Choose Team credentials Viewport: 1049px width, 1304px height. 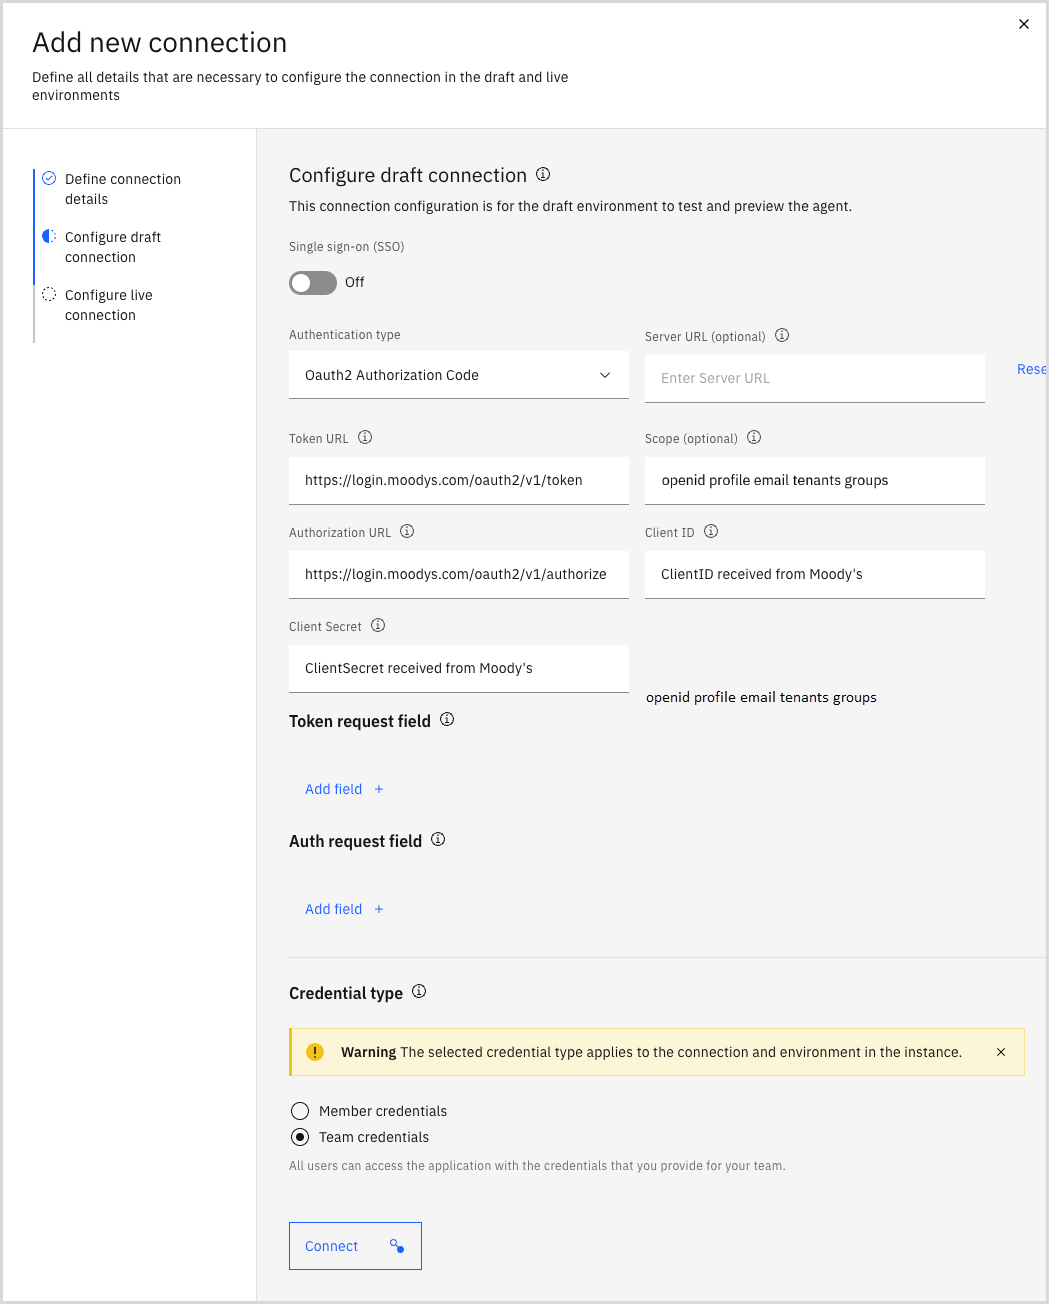pyautogui.click(x=300, y=1137)
